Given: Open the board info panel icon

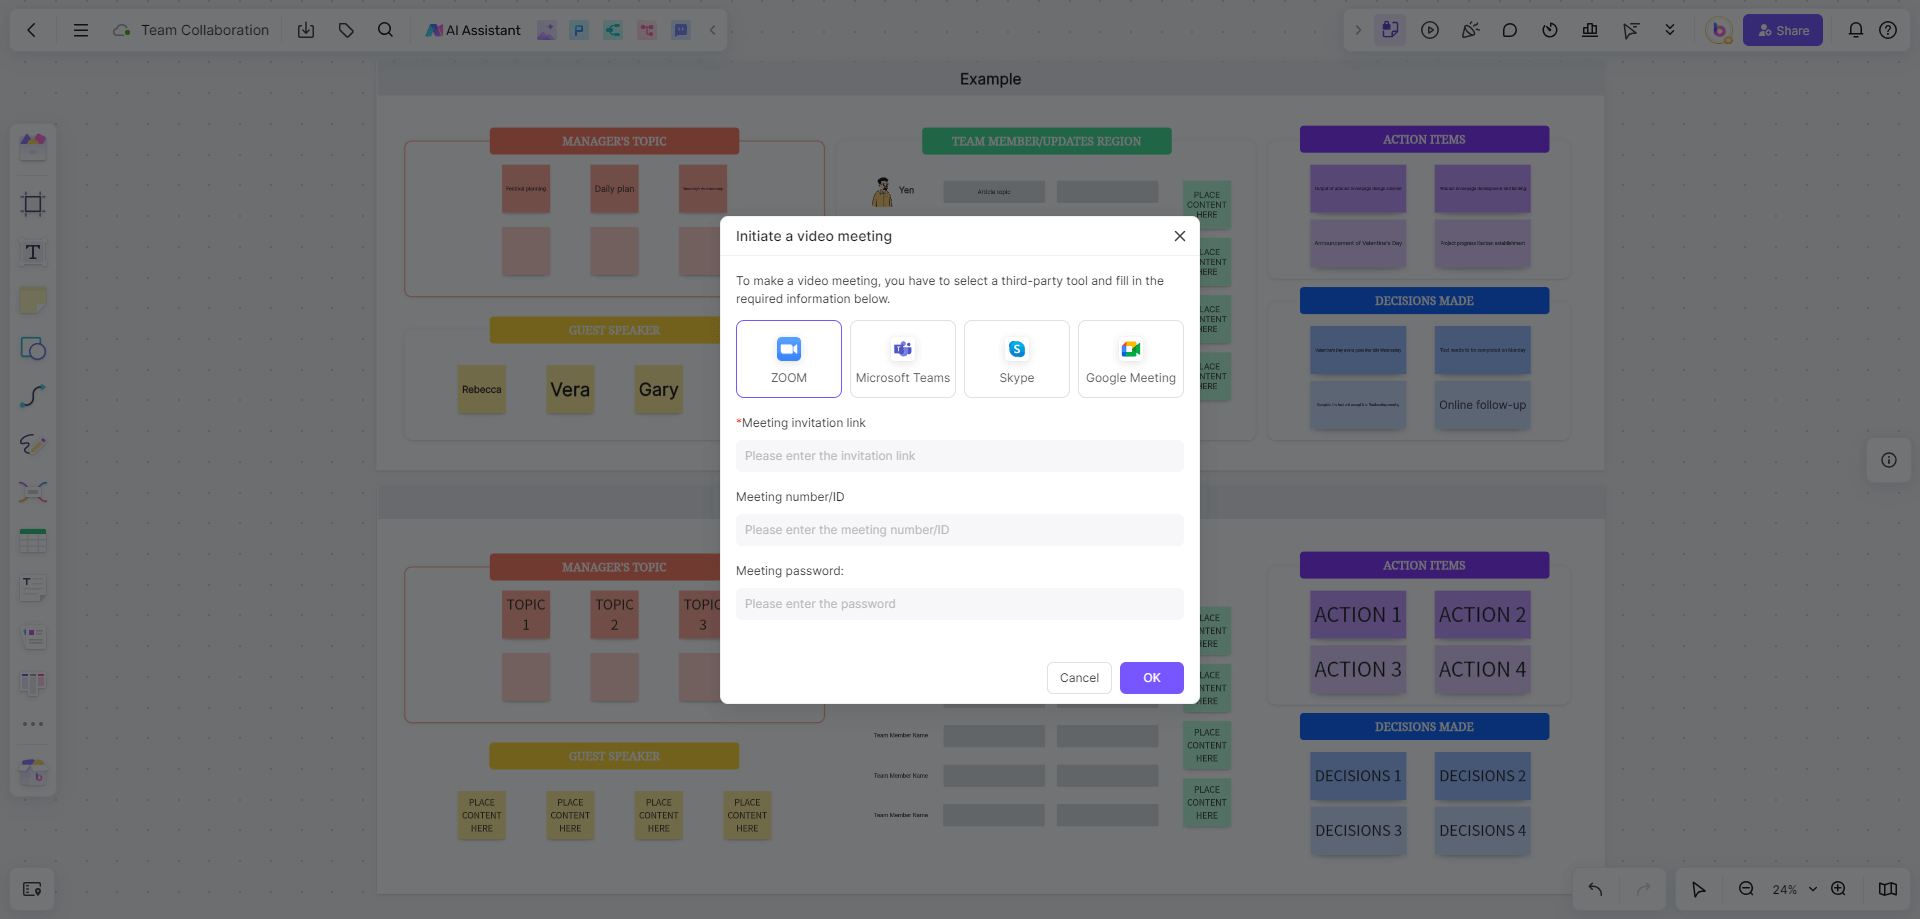Looking at the screenshot, I should coord(1889,460).
